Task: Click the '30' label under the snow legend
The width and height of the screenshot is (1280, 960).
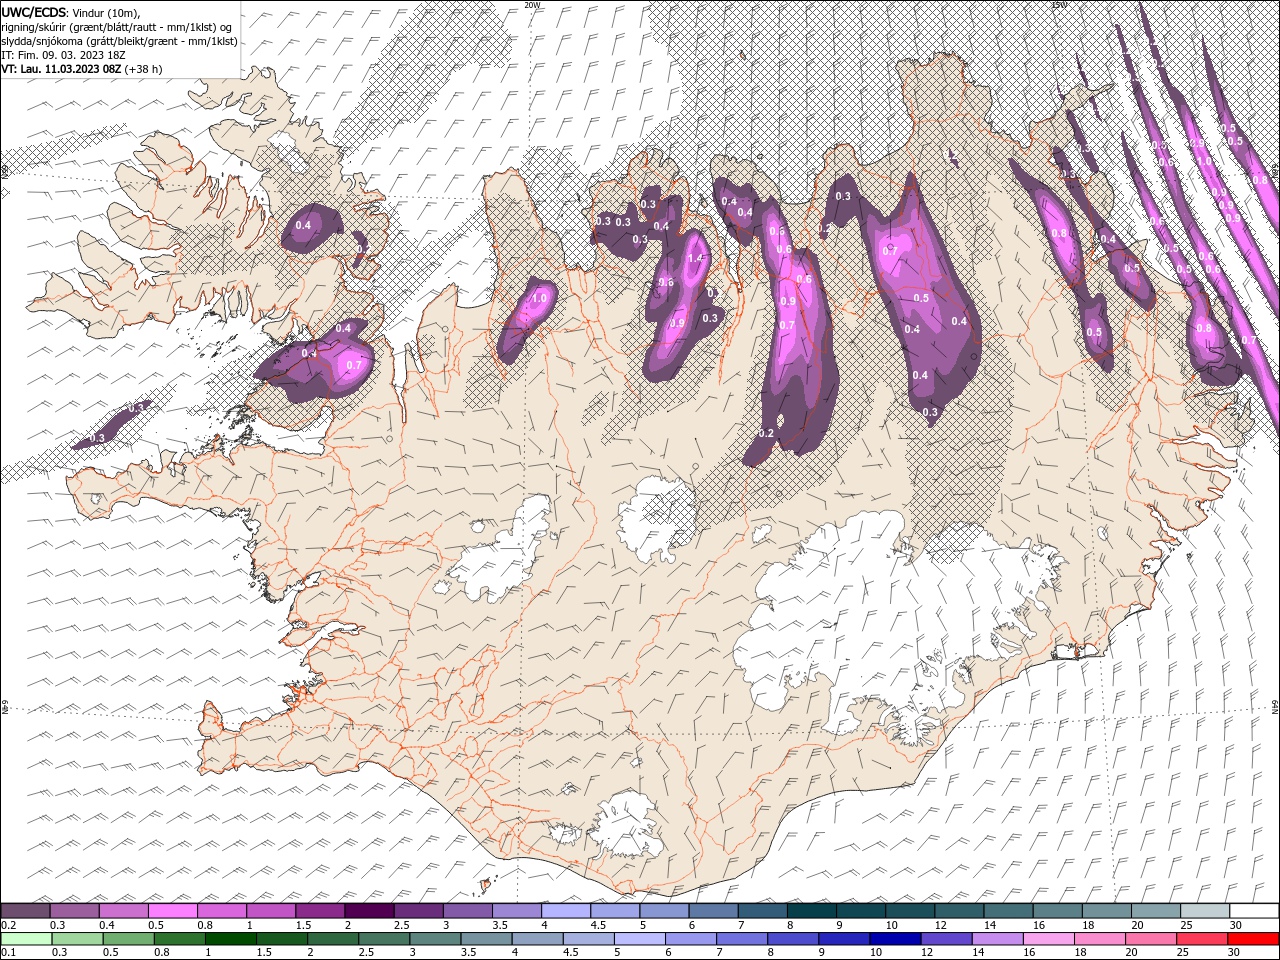Action: point(1236,925)
